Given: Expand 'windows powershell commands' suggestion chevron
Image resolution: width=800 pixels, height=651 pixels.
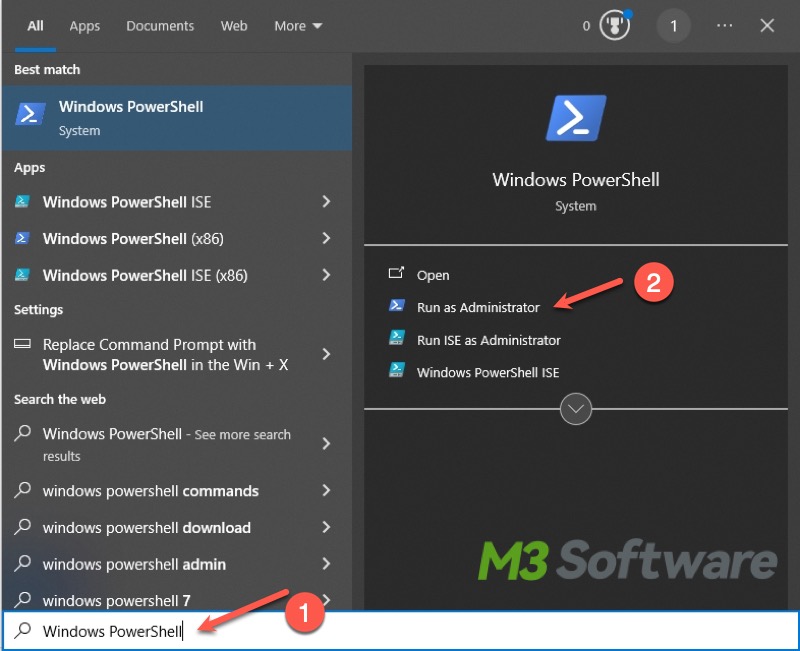Looking at the screenshot, I should (x=326, y=490).
